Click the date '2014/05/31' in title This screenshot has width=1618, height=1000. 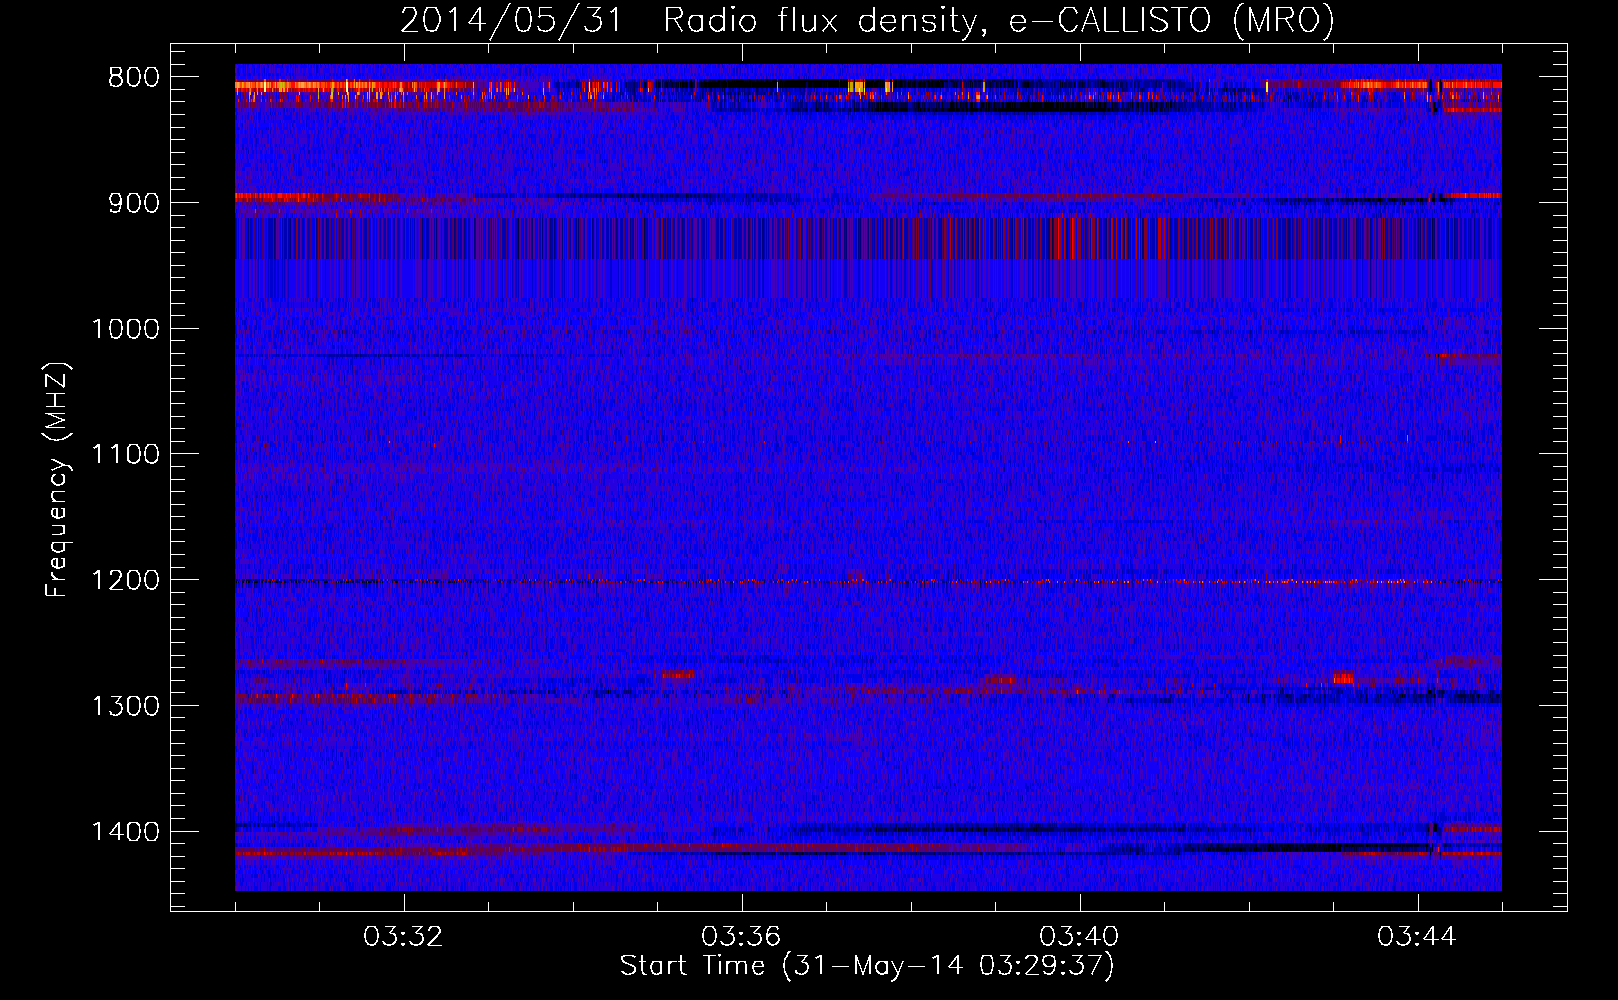pos(511,21)
